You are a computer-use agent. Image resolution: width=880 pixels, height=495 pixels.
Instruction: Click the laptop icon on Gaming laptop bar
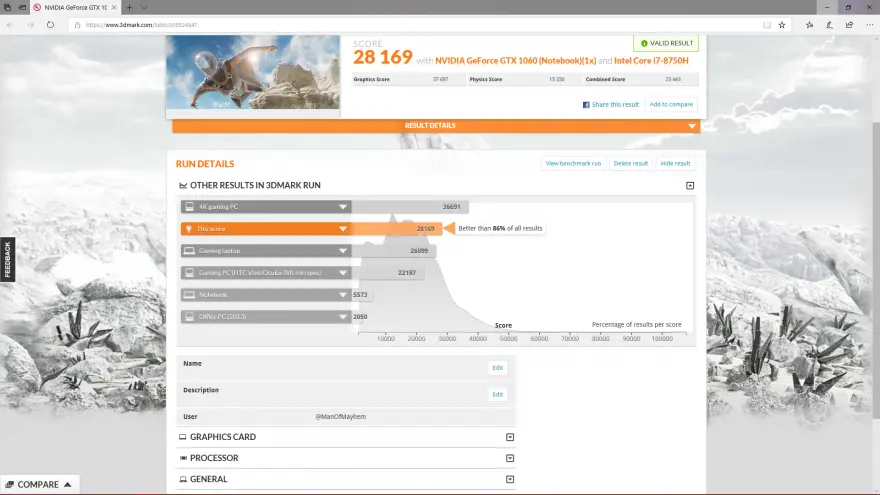coord(189,250)
